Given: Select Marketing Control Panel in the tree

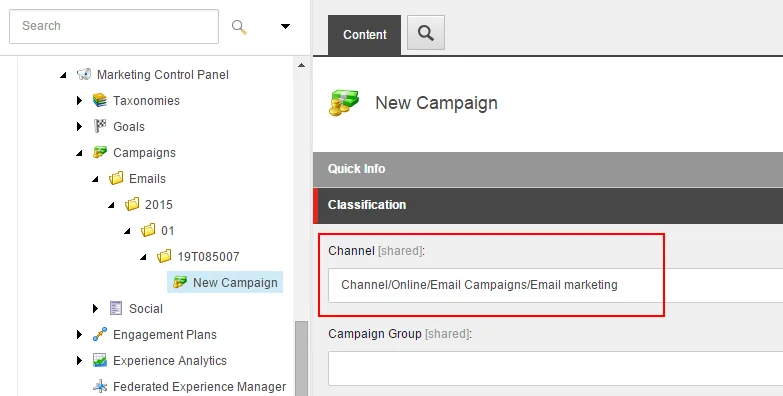Looking at the screenshot, I should pyautogui.click(x=163, y=74).
